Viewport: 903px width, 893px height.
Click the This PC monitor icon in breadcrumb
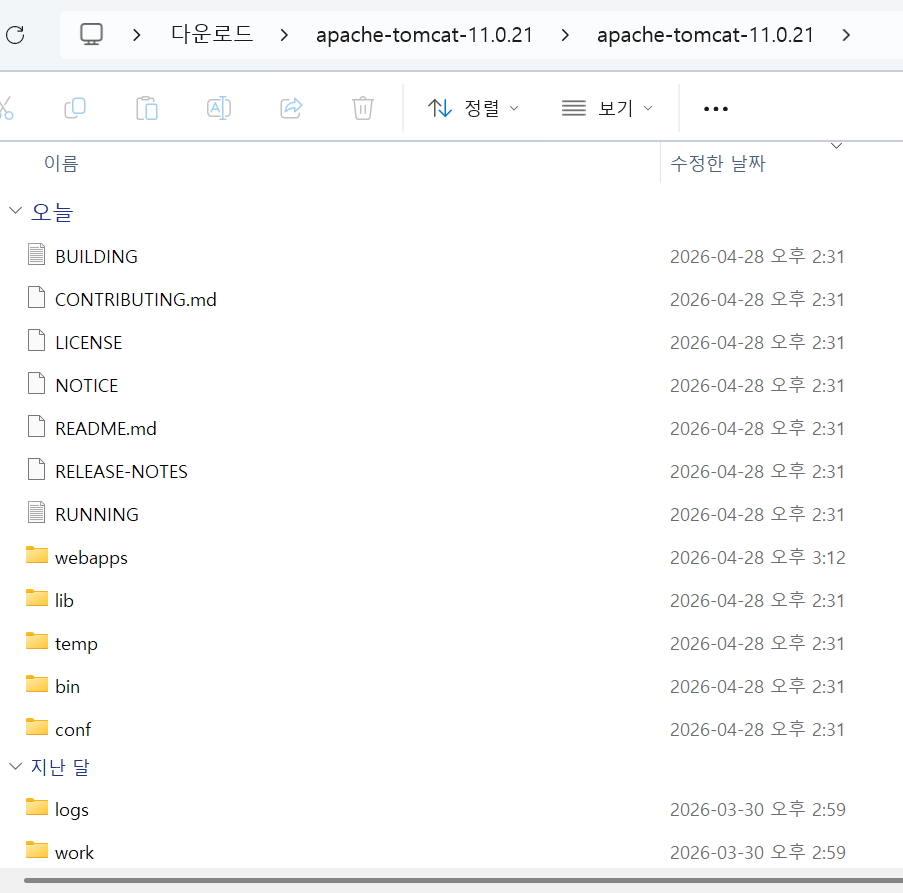(x=91, y=35)
